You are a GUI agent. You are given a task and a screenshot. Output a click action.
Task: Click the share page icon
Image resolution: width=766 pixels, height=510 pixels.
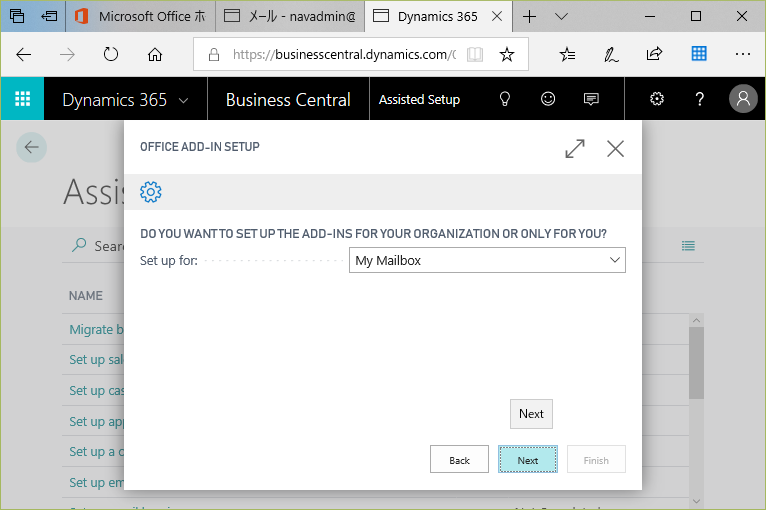point(655,53)
